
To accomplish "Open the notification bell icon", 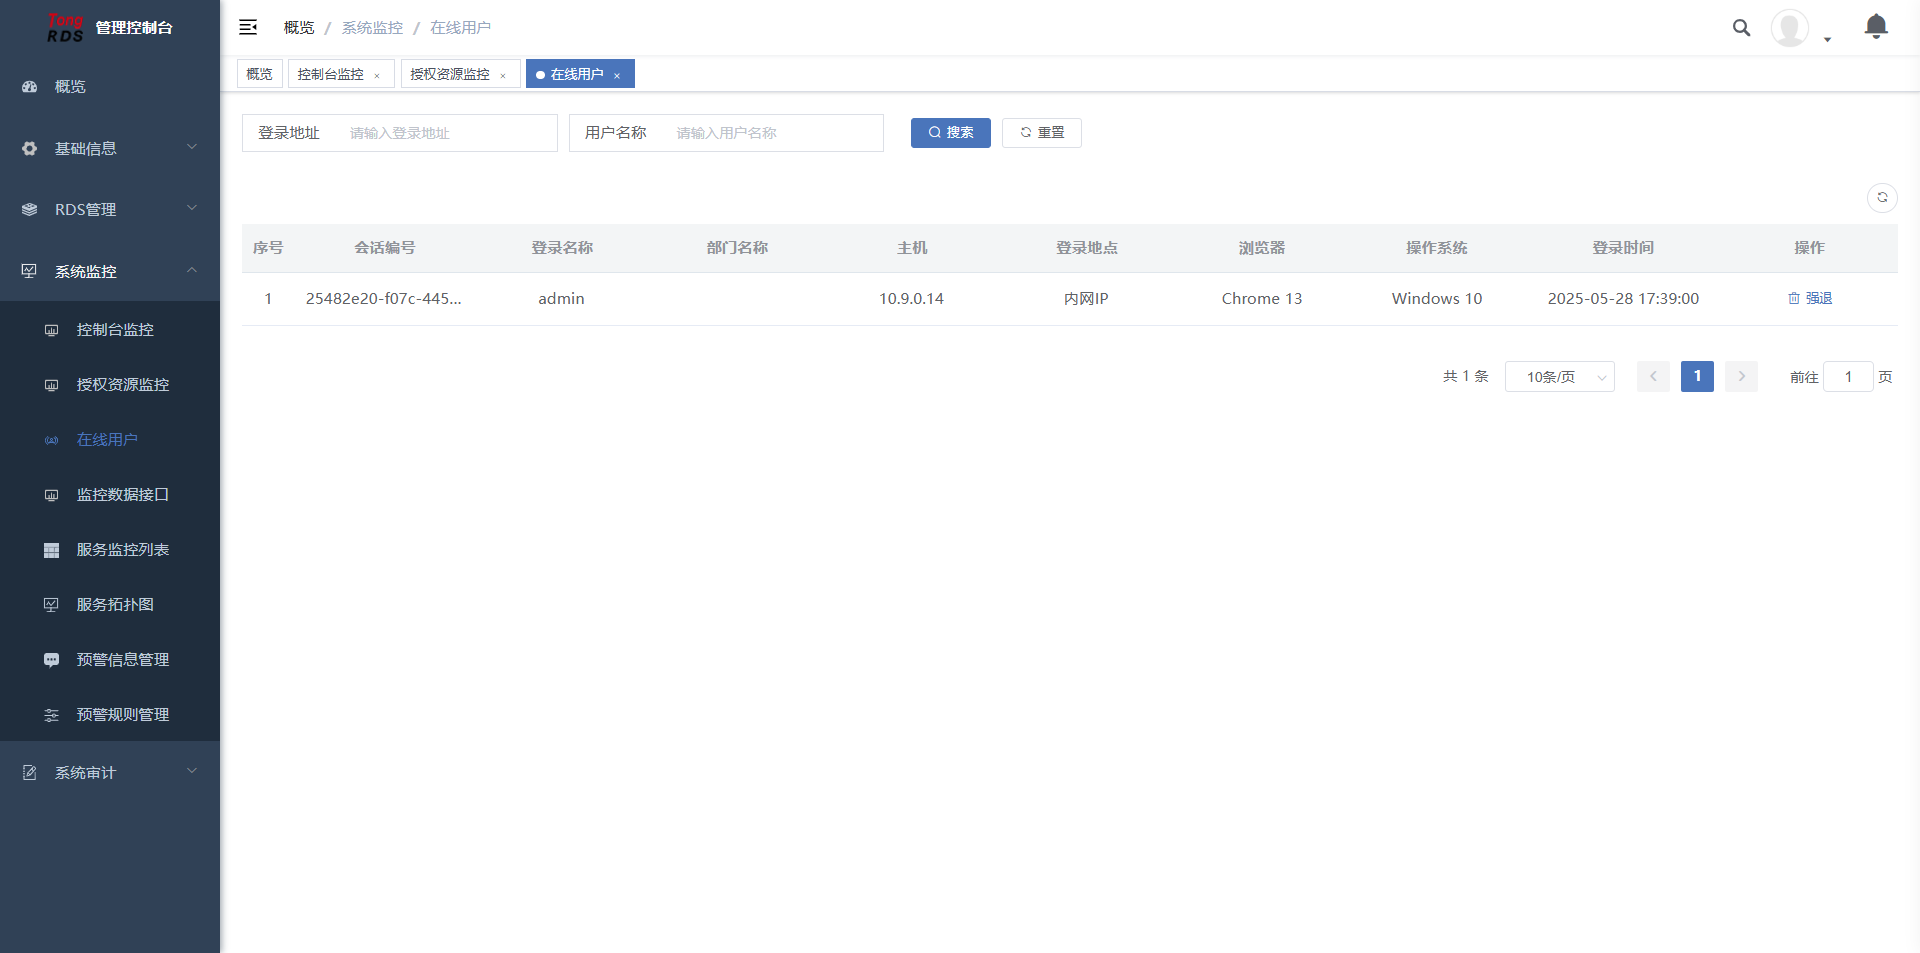I will [1876, 27].
